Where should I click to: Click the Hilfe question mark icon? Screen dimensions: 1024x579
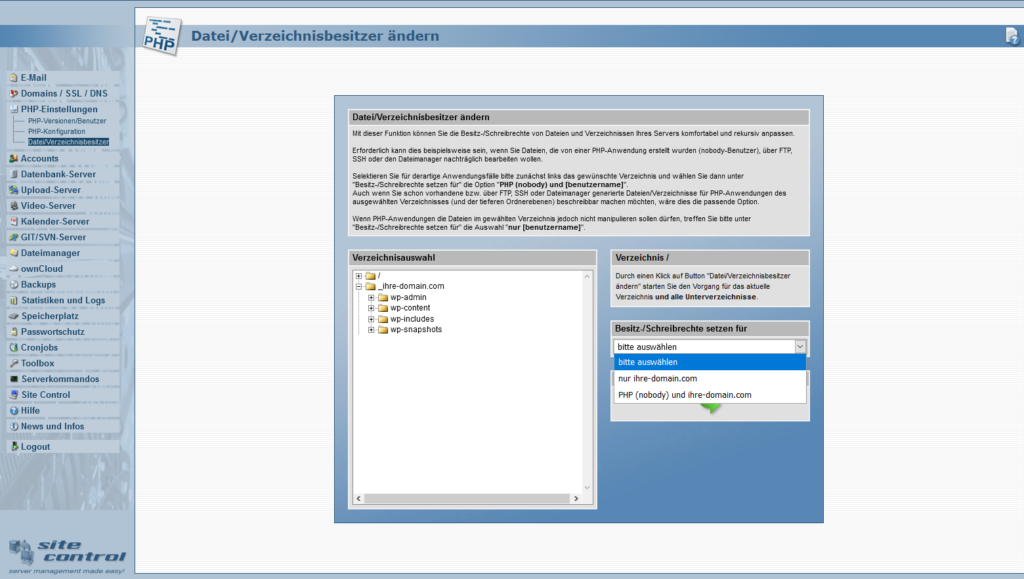[14, 411]
